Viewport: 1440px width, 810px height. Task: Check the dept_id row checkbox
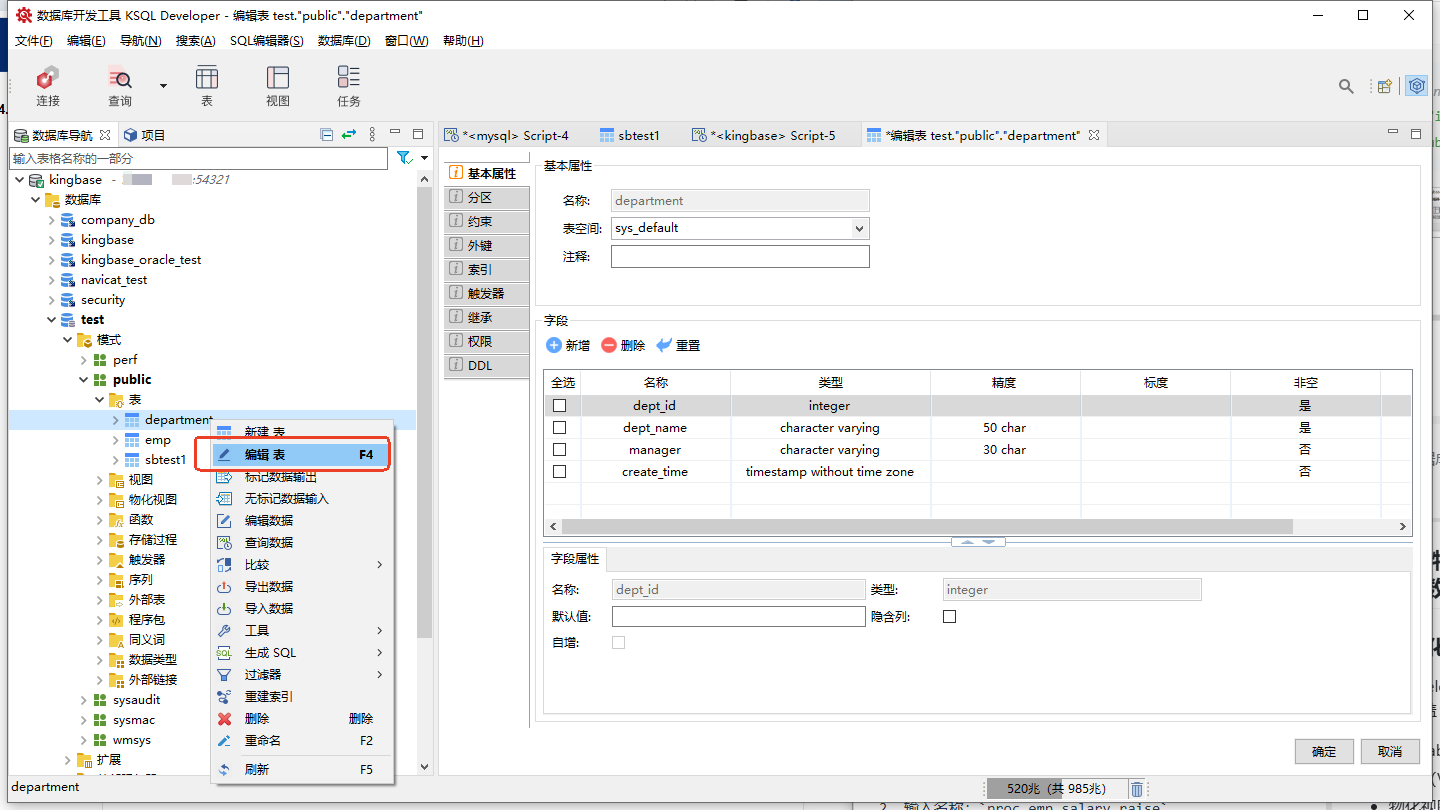[560, 406]
